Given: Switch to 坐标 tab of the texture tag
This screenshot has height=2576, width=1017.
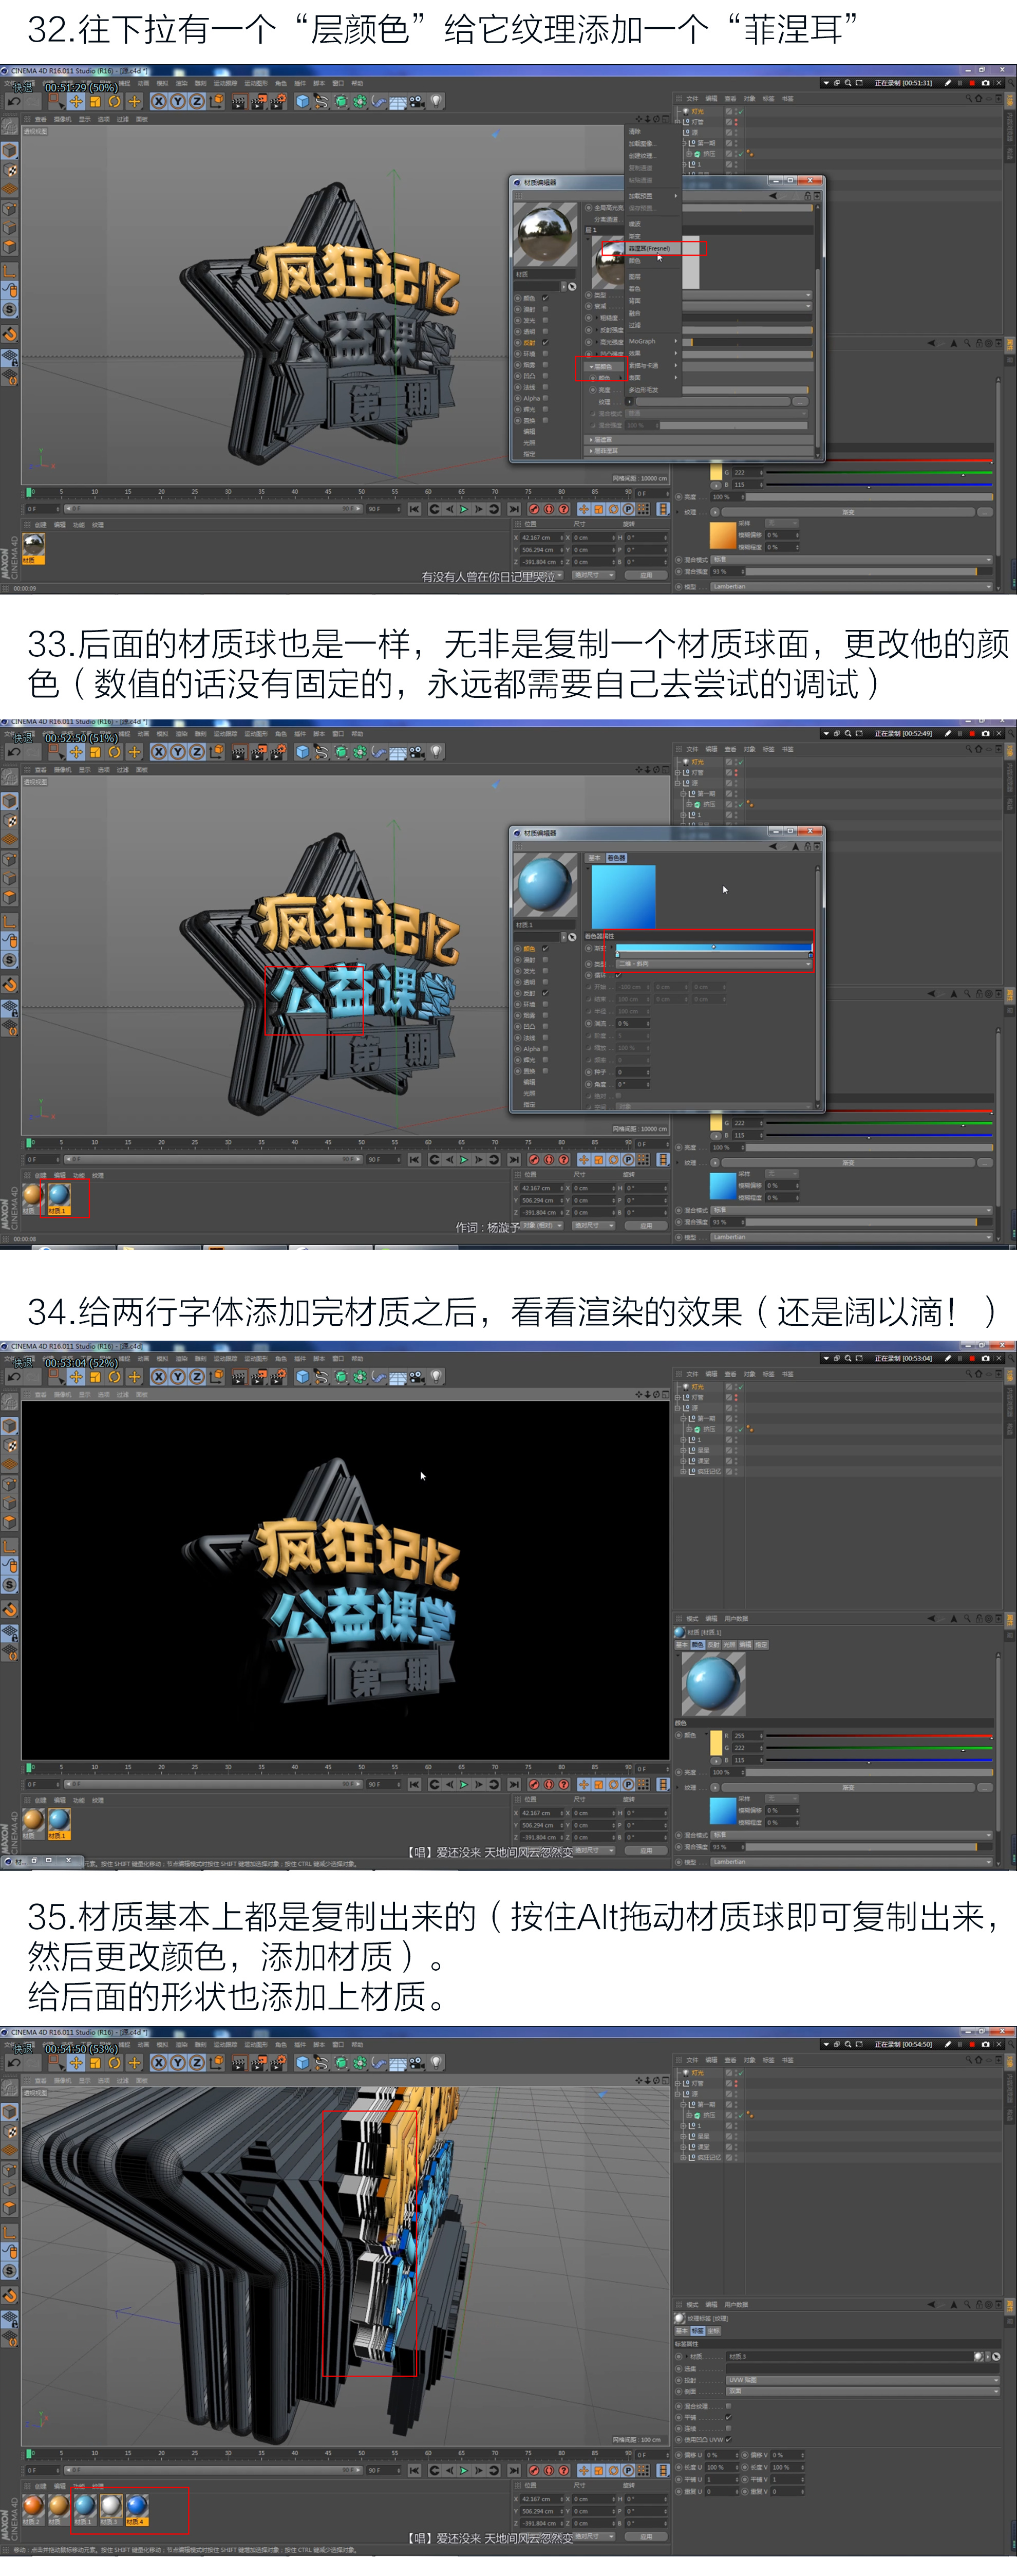Looking at the screenshot, I should tap(714, 2331).
